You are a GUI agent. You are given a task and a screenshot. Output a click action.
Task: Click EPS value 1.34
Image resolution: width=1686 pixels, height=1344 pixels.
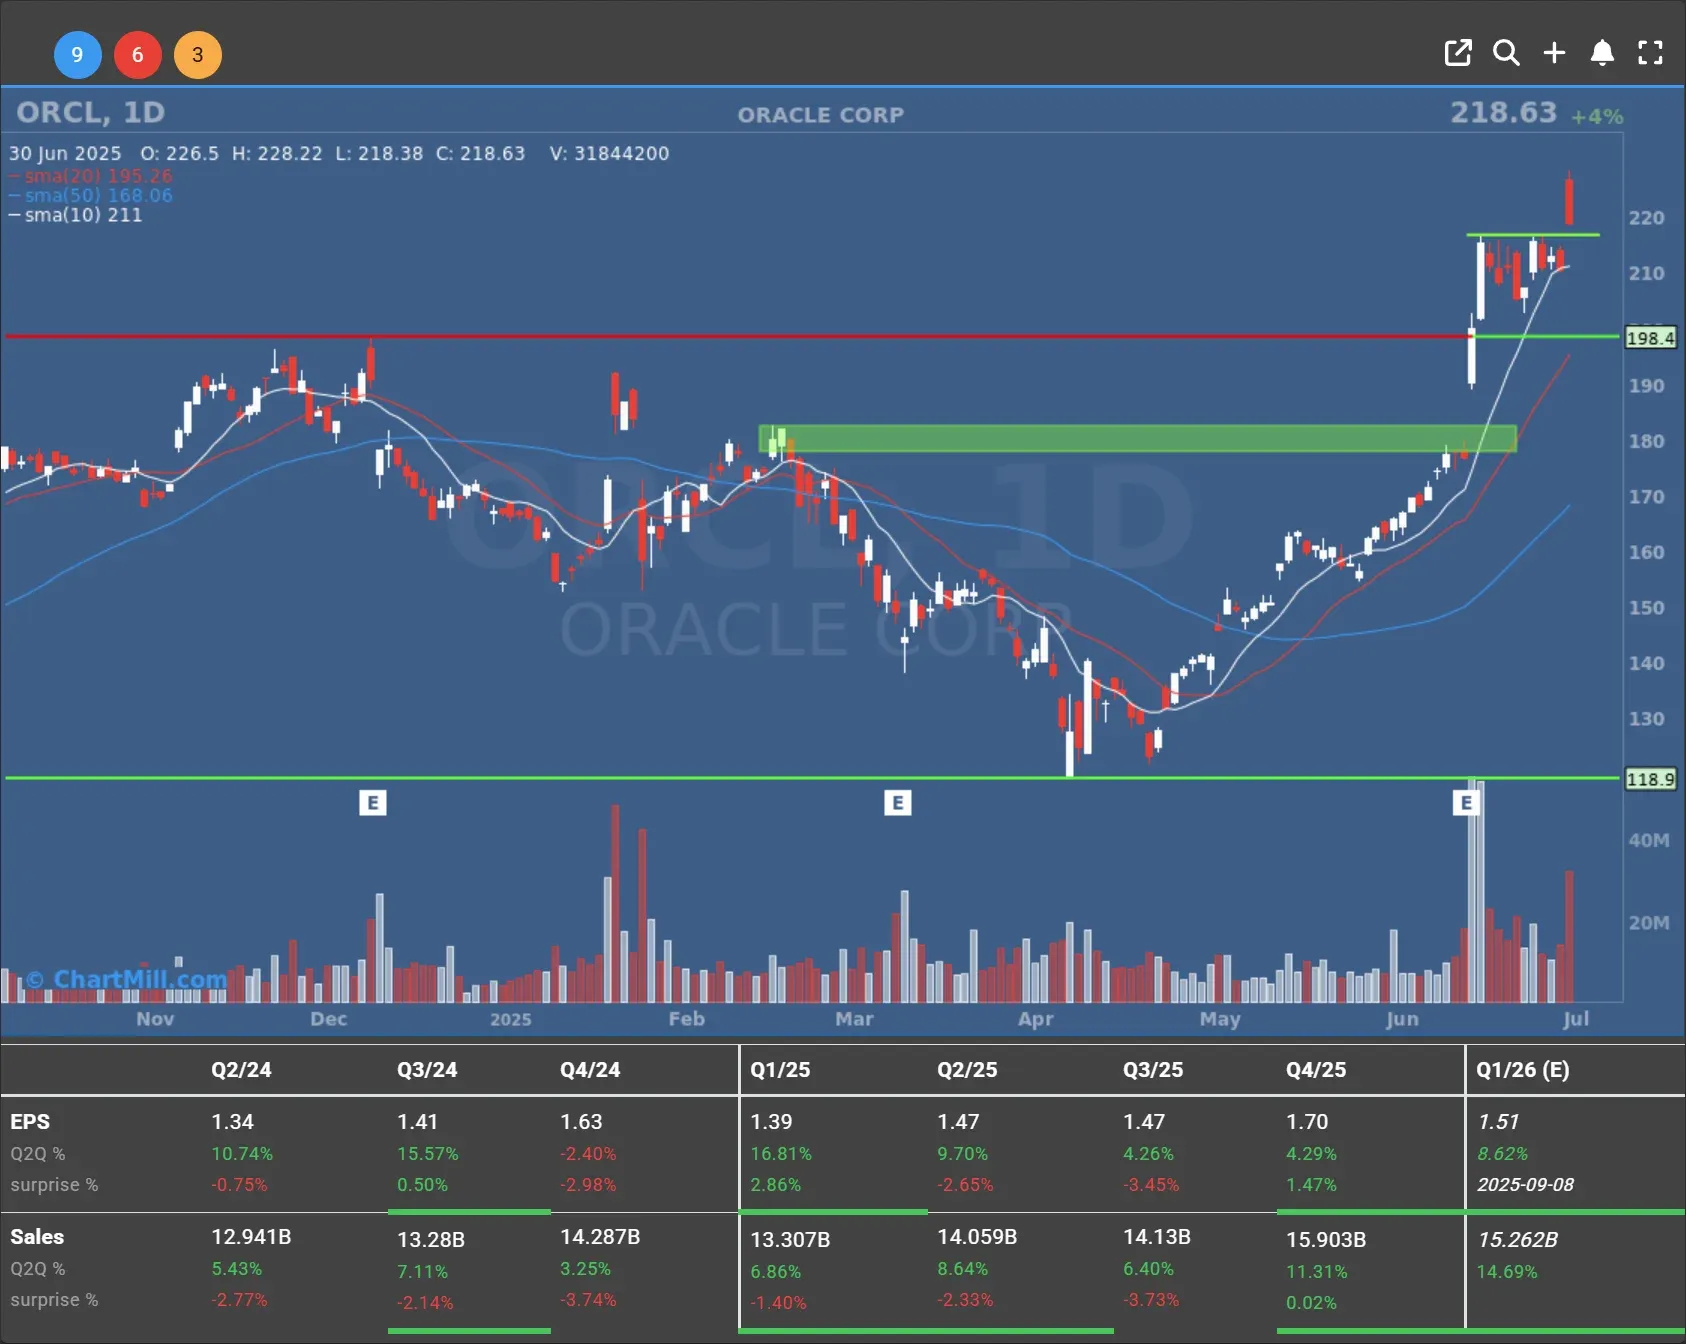(232, 1122)
